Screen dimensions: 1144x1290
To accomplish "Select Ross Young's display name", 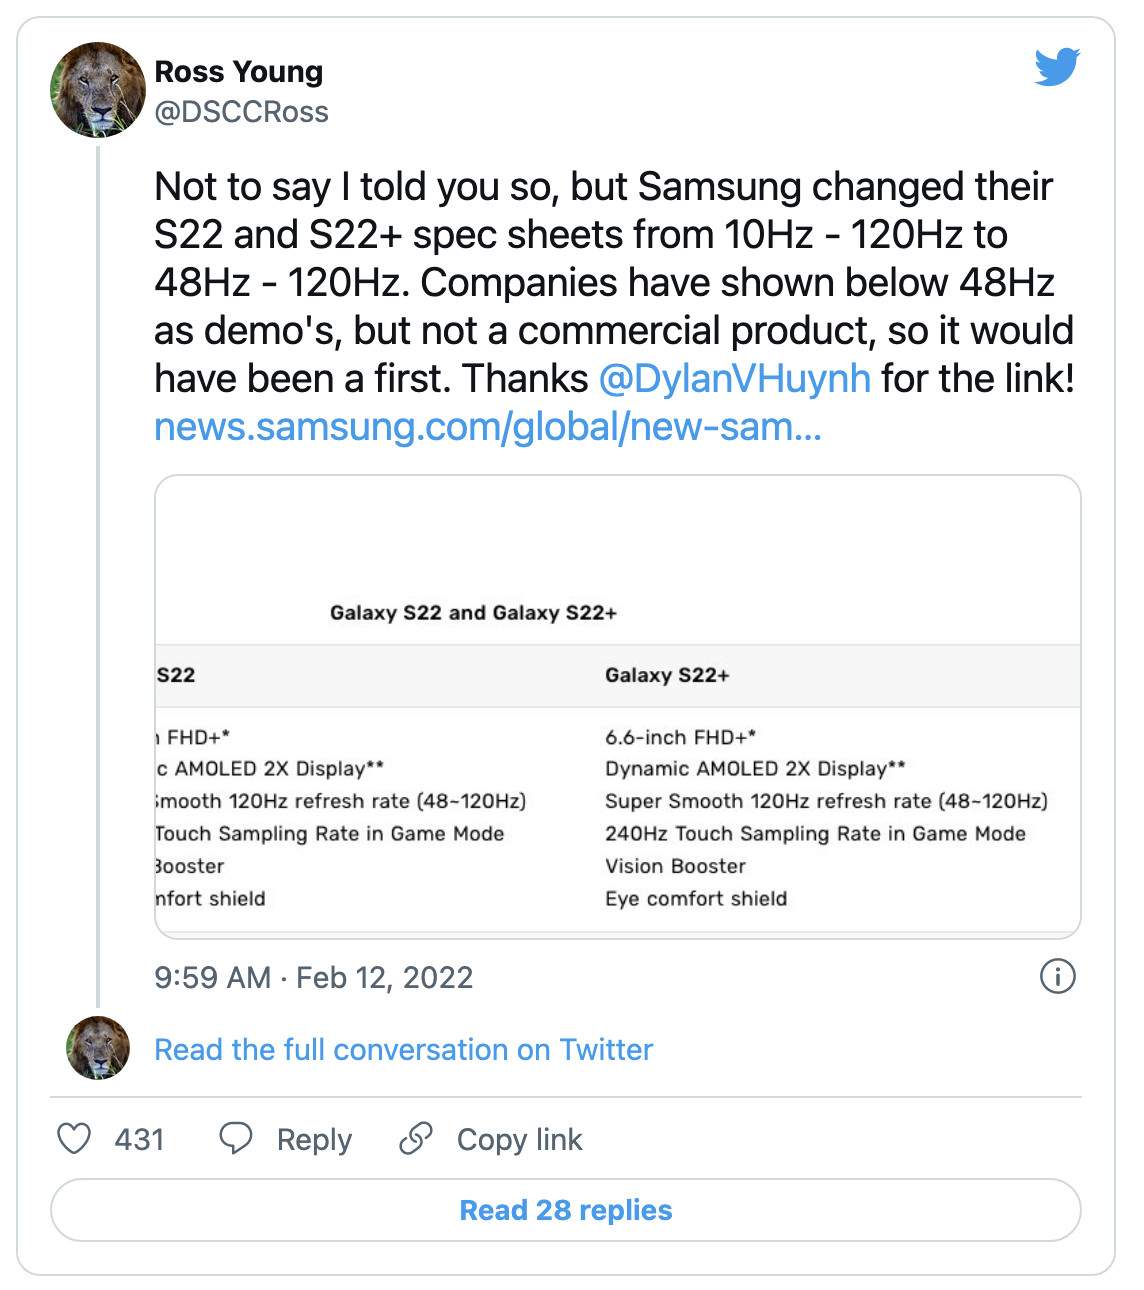I will 239,71.
